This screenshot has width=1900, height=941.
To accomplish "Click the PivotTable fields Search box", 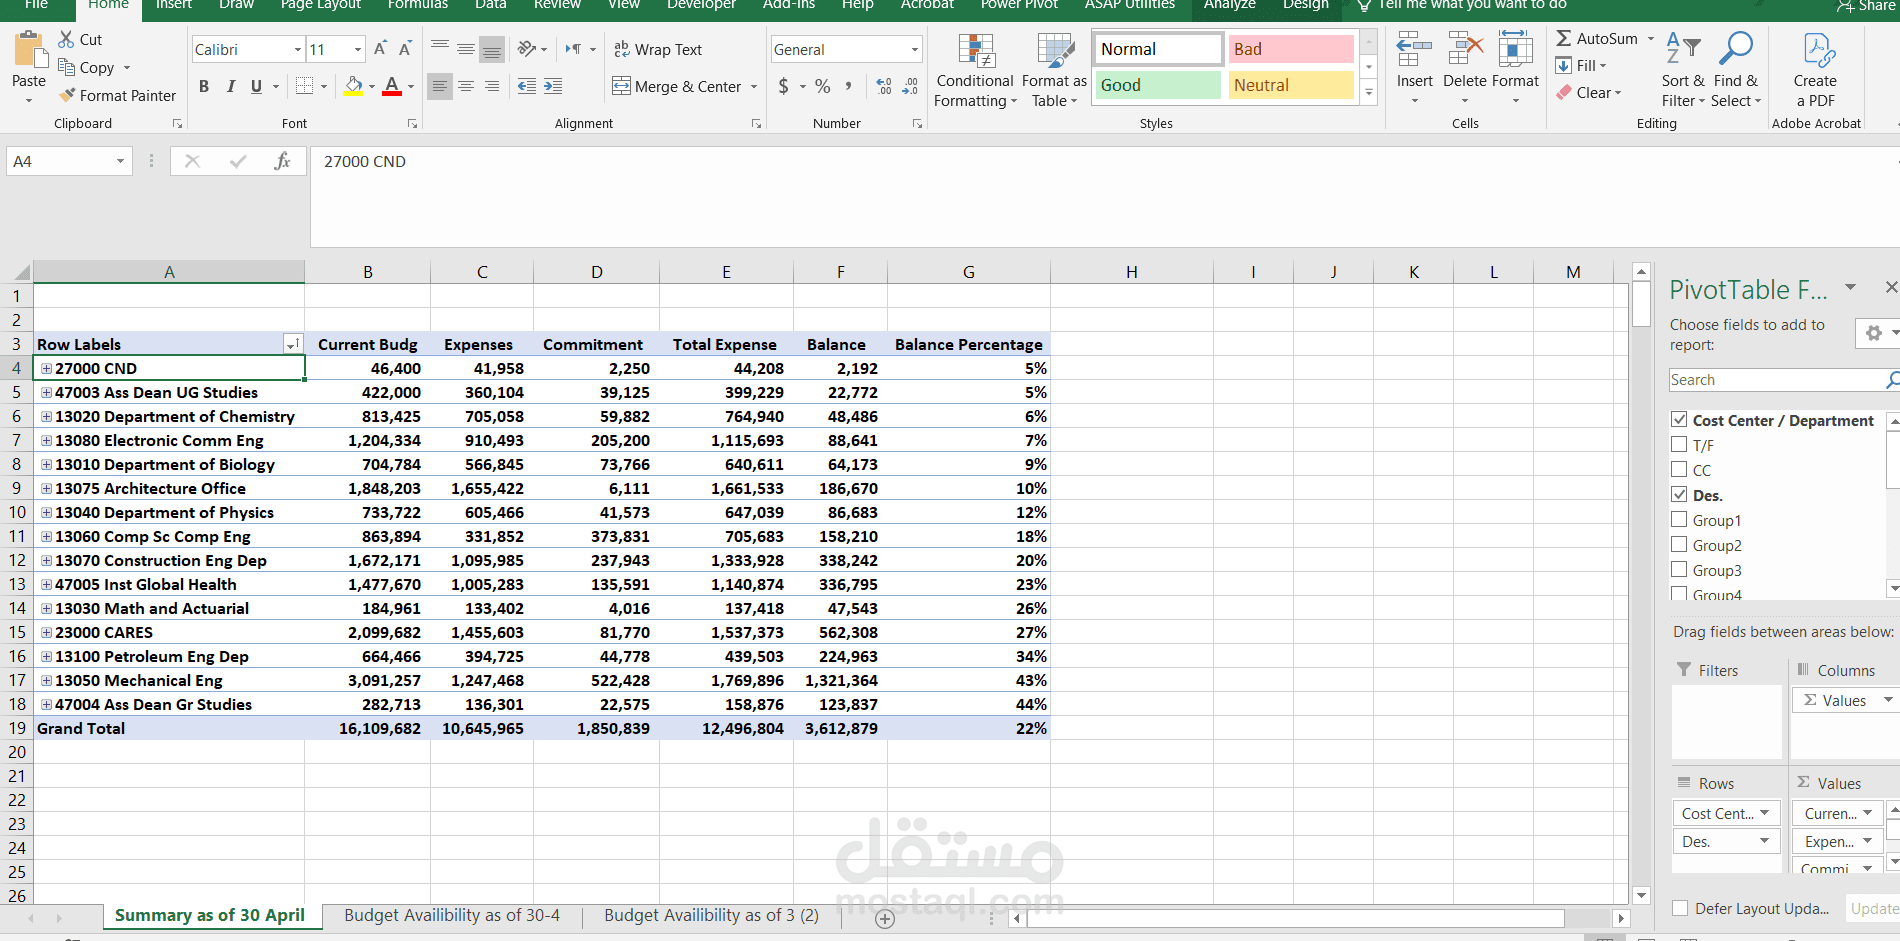I will [x=1777, y=380].
